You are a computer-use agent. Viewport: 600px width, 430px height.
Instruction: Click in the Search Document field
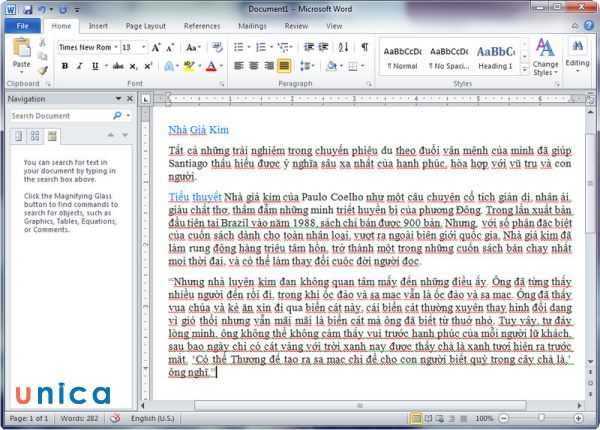61,116
